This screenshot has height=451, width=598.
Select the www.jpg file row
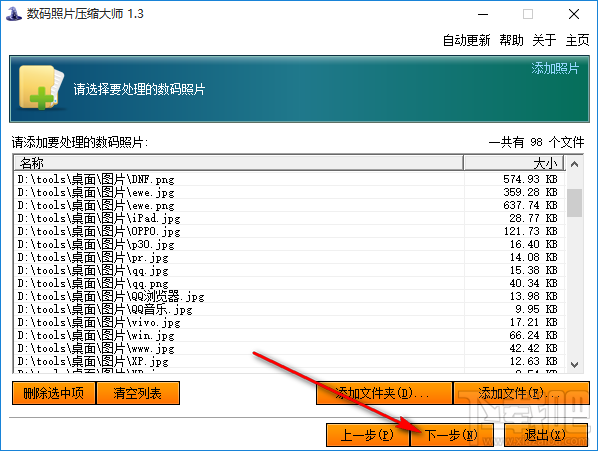pyautogui.click(x=290, y=348)
